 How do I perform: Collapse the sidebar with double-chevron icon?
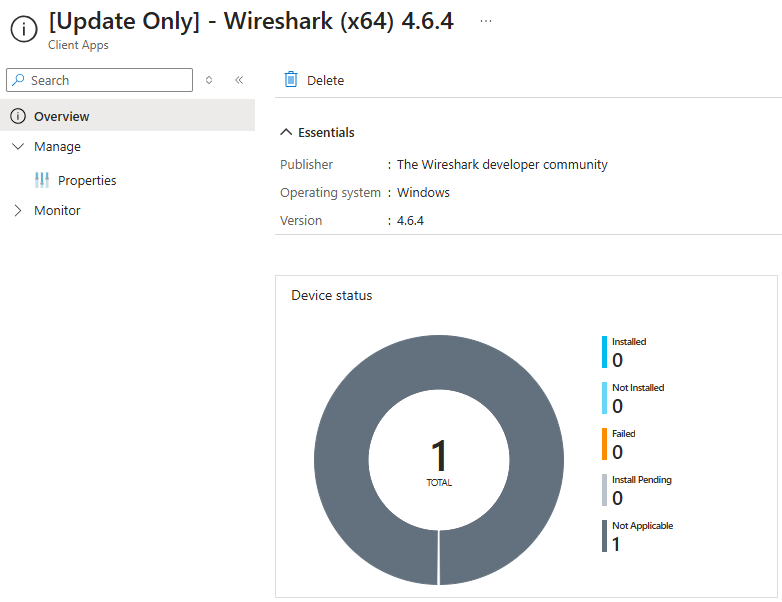(239, 80)
